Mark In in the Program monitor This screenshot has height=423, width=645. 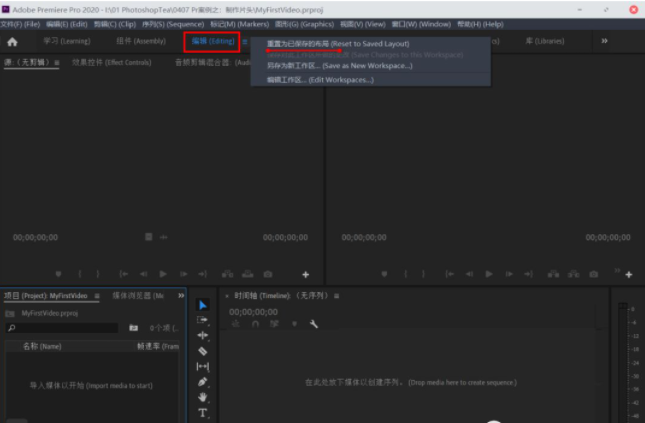pyautogui.click(x=406, y=274)
